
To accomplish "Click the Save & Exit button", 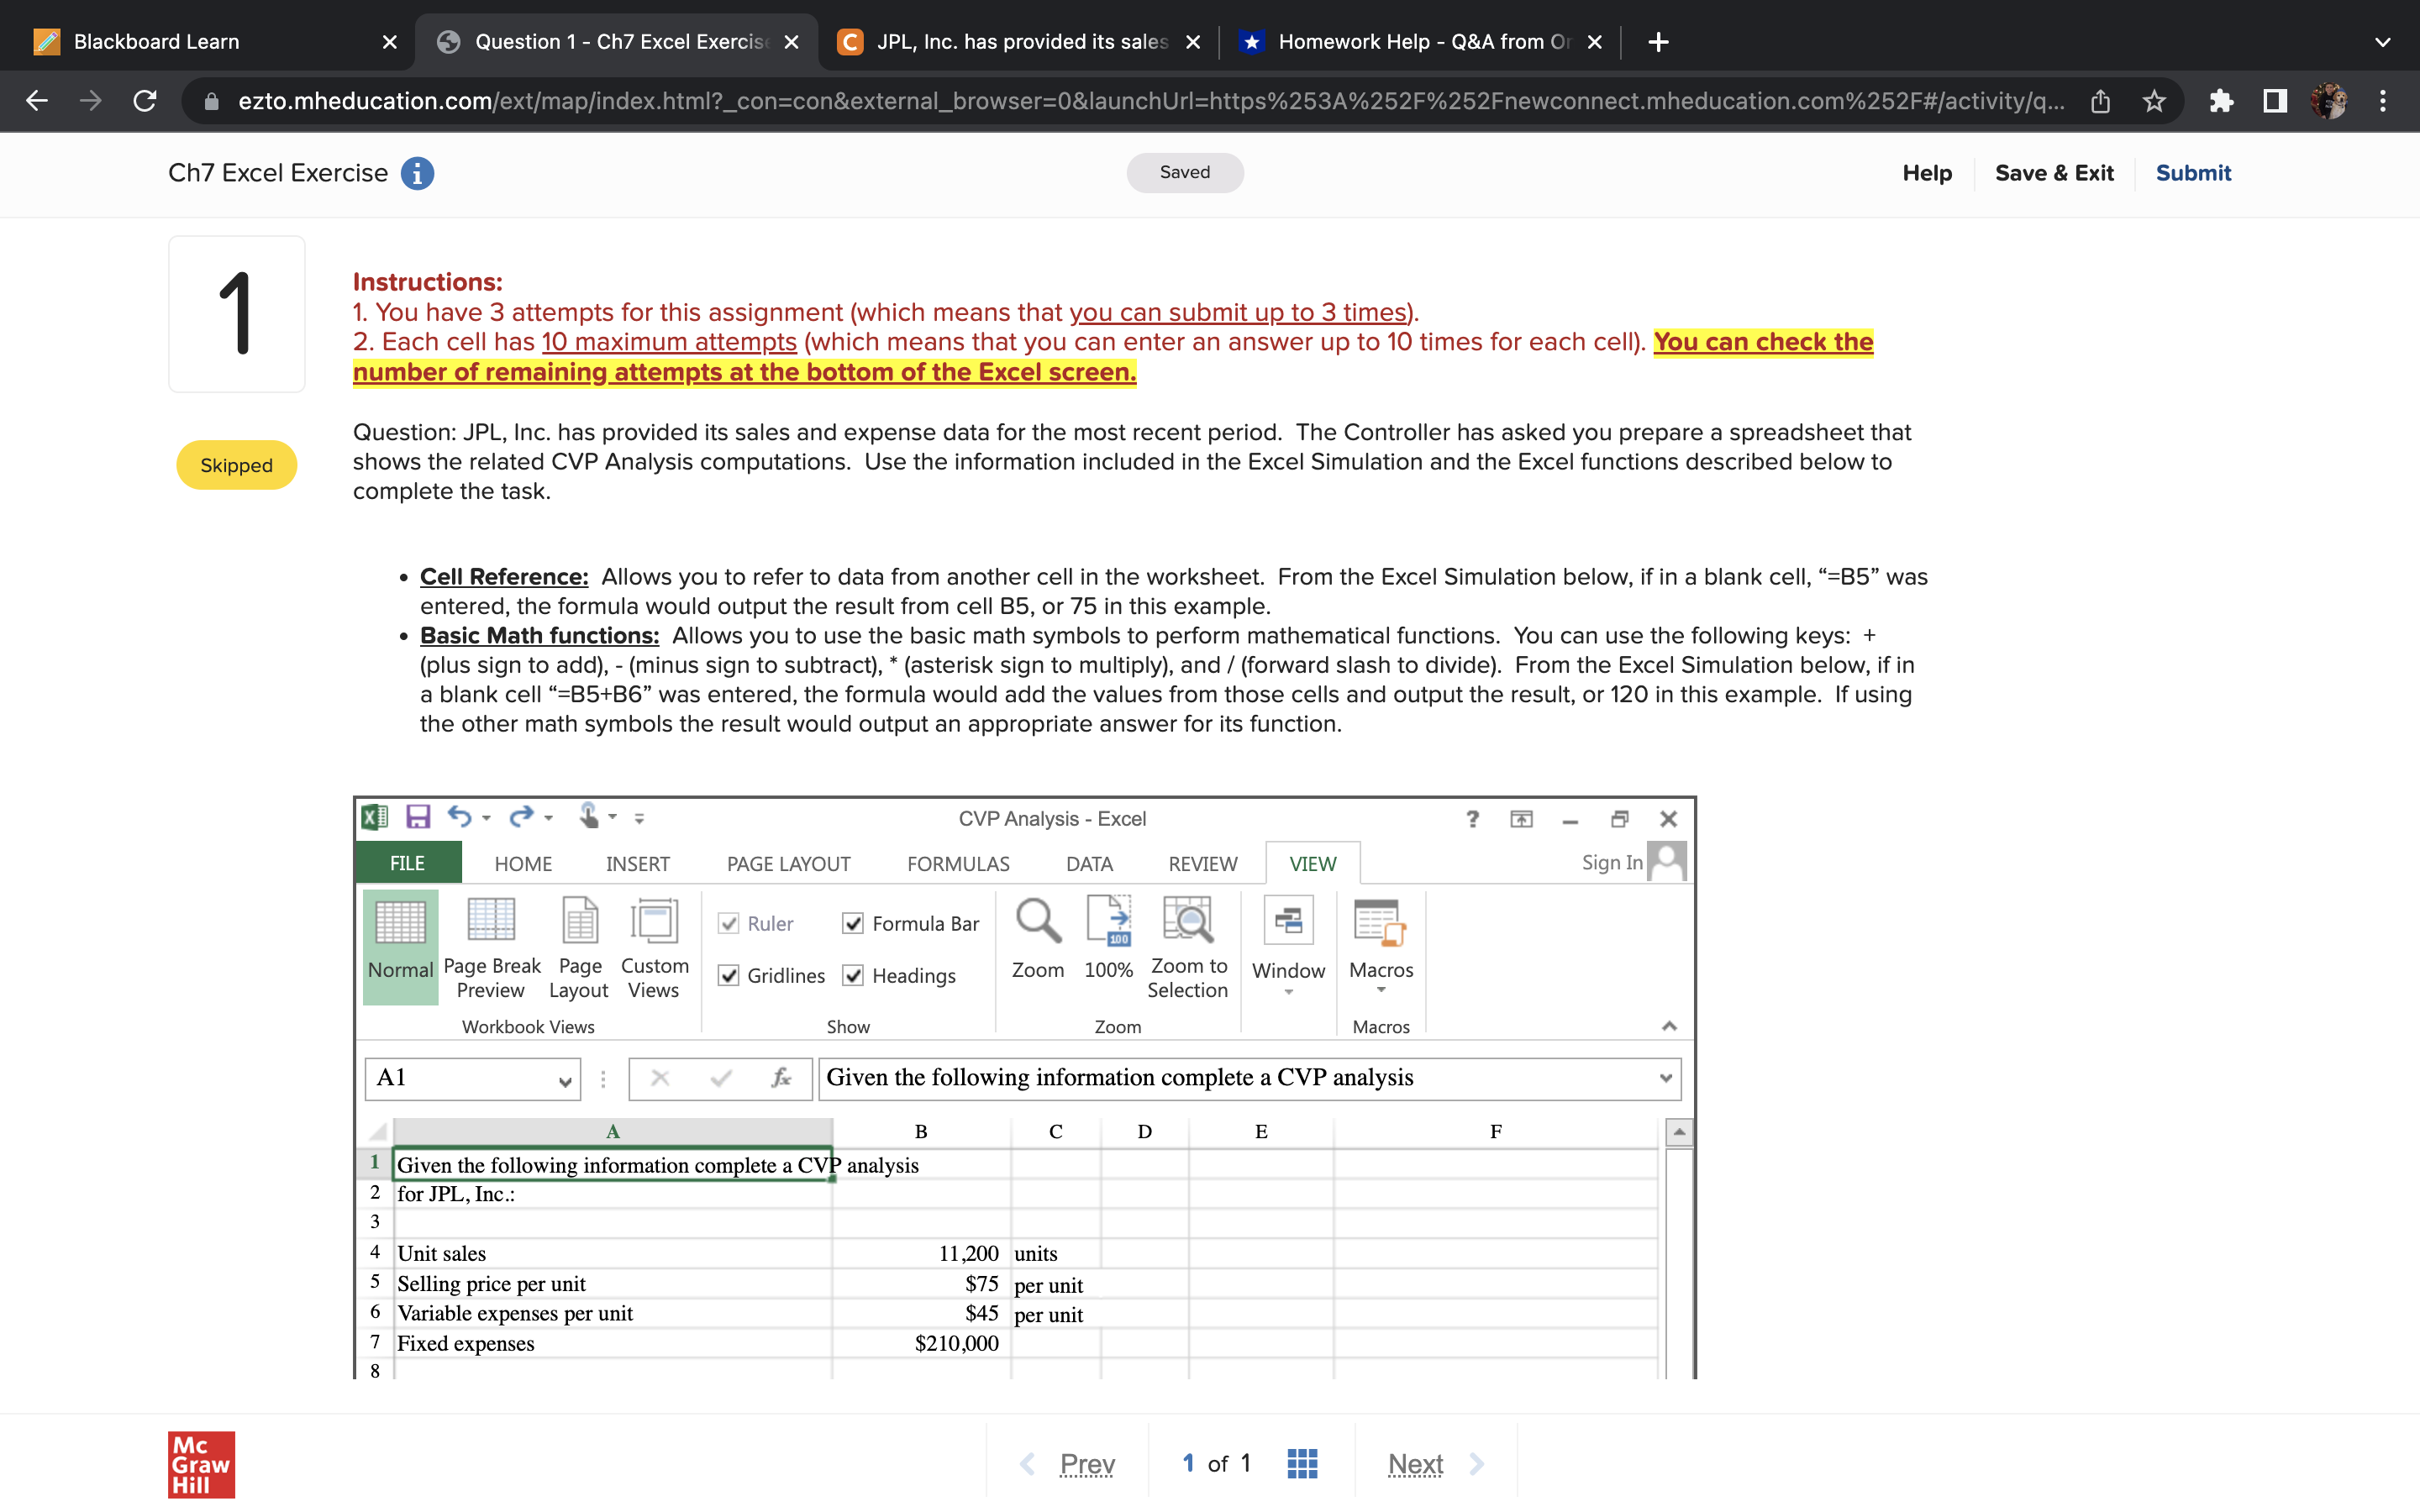I will pos(2053,173).
